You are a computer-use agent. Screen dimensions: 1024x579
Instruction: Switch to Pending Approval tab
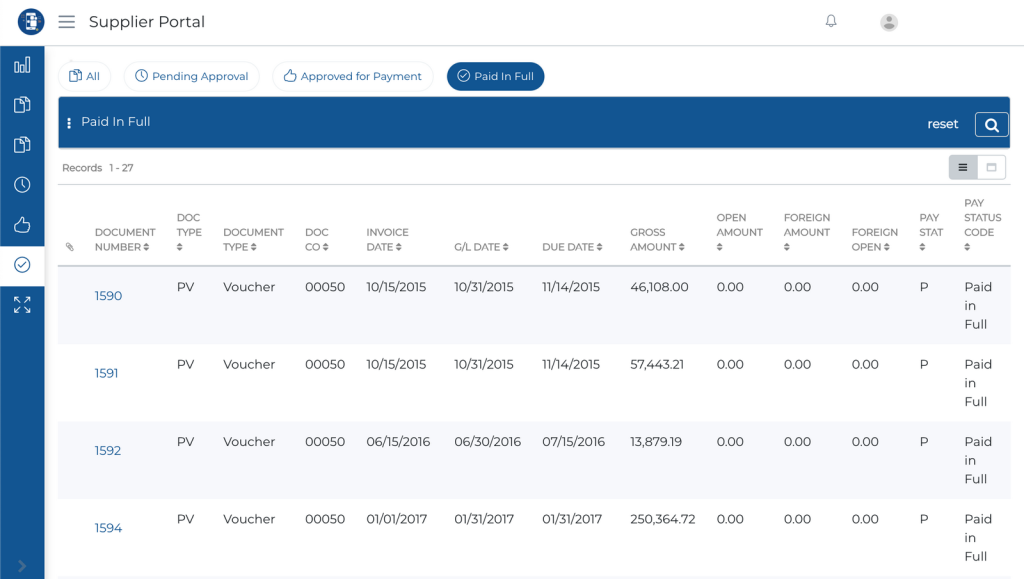tap(191, 76)
